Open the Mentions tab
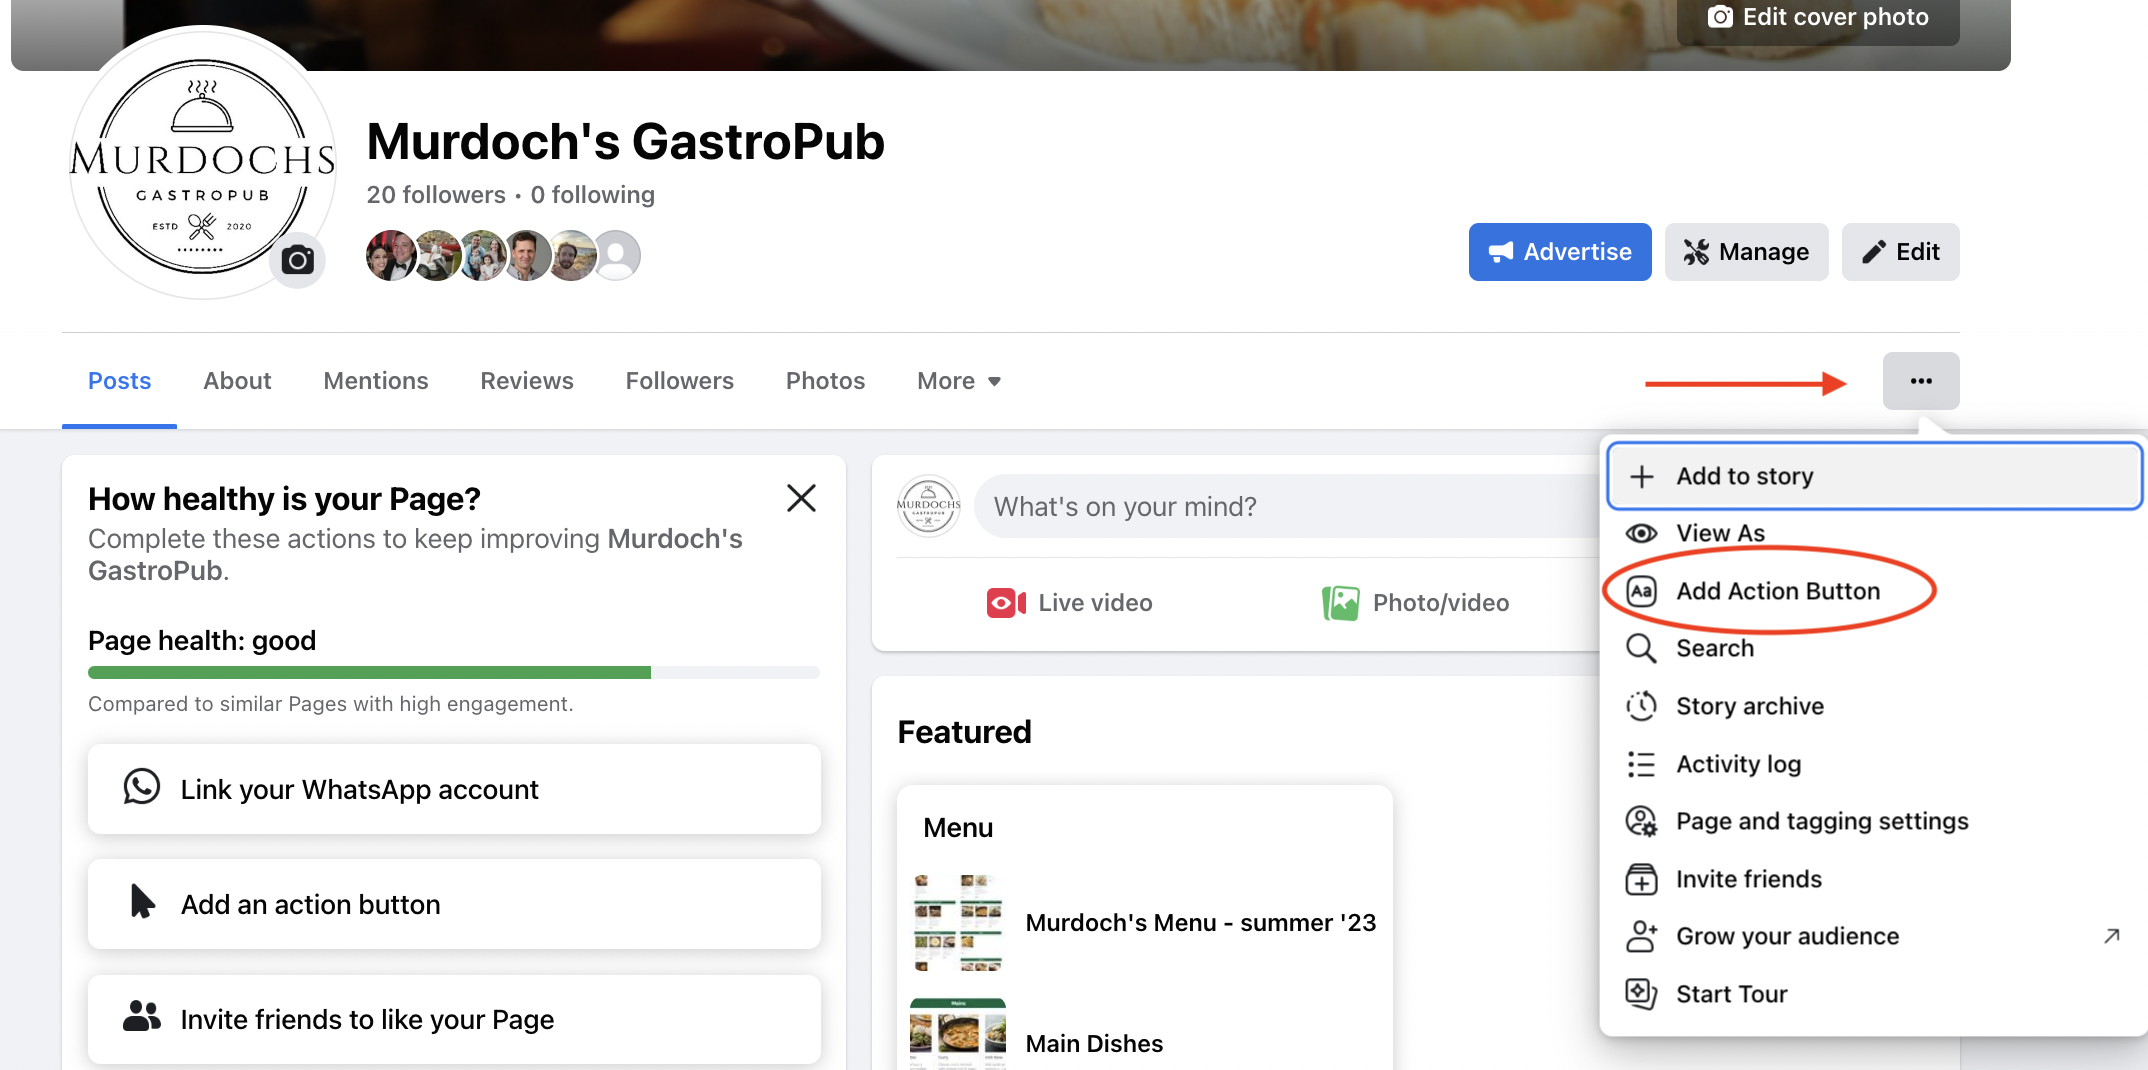This screenshot has width=2148, height=1070. click(376, 381)
